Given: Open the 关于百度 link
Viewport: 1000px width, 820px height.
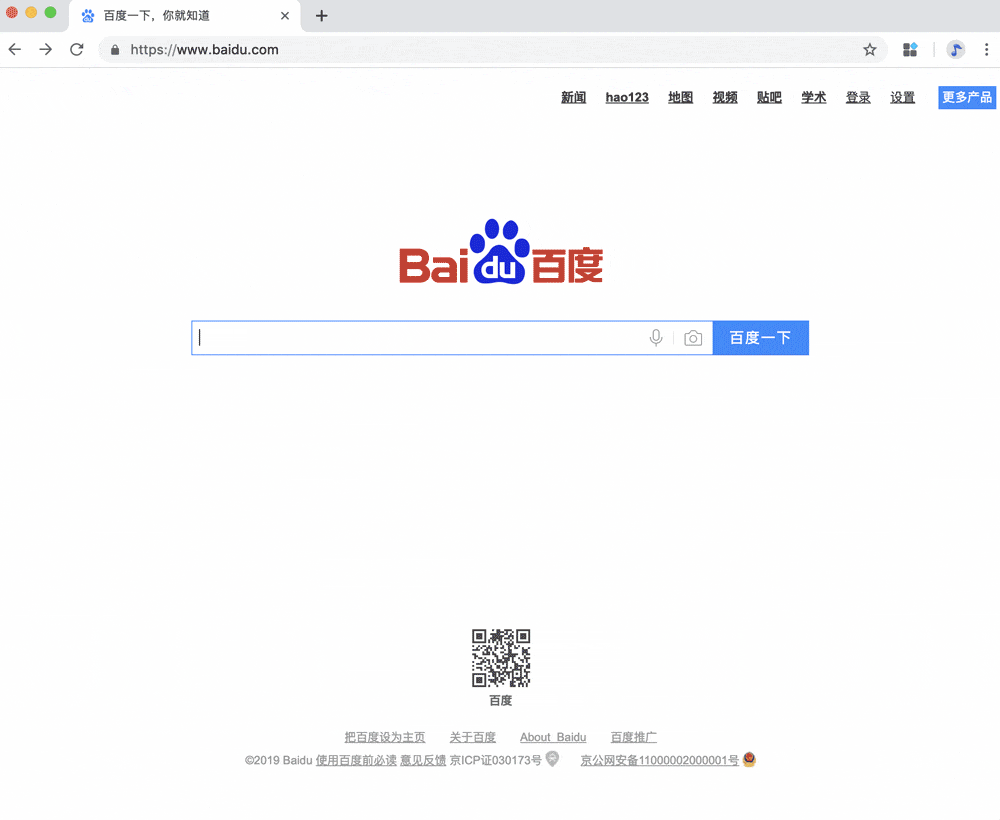Looking at the screenshot, I should coord(473,737).
